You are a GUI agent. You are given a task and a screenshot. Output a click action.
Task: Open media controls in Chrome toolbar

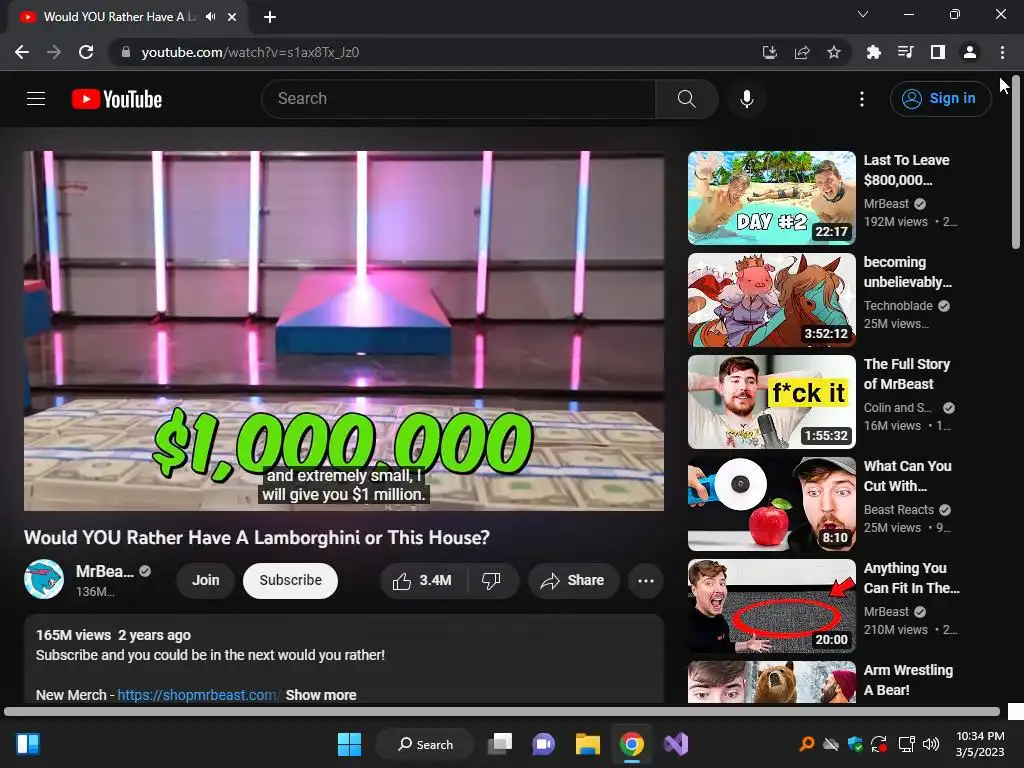click(x=906, y=52)
